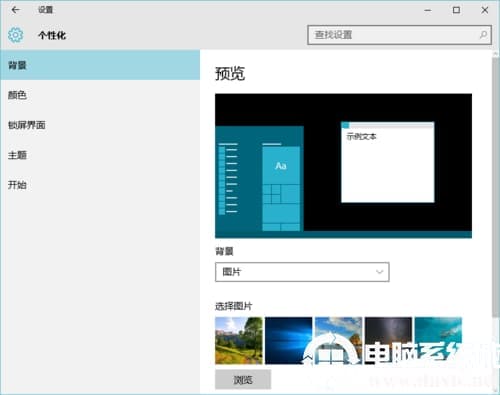The width and height of the screenshot is (500, 395).
Task: Choose the blue Windows logo wallpaper
Action: 289,340
